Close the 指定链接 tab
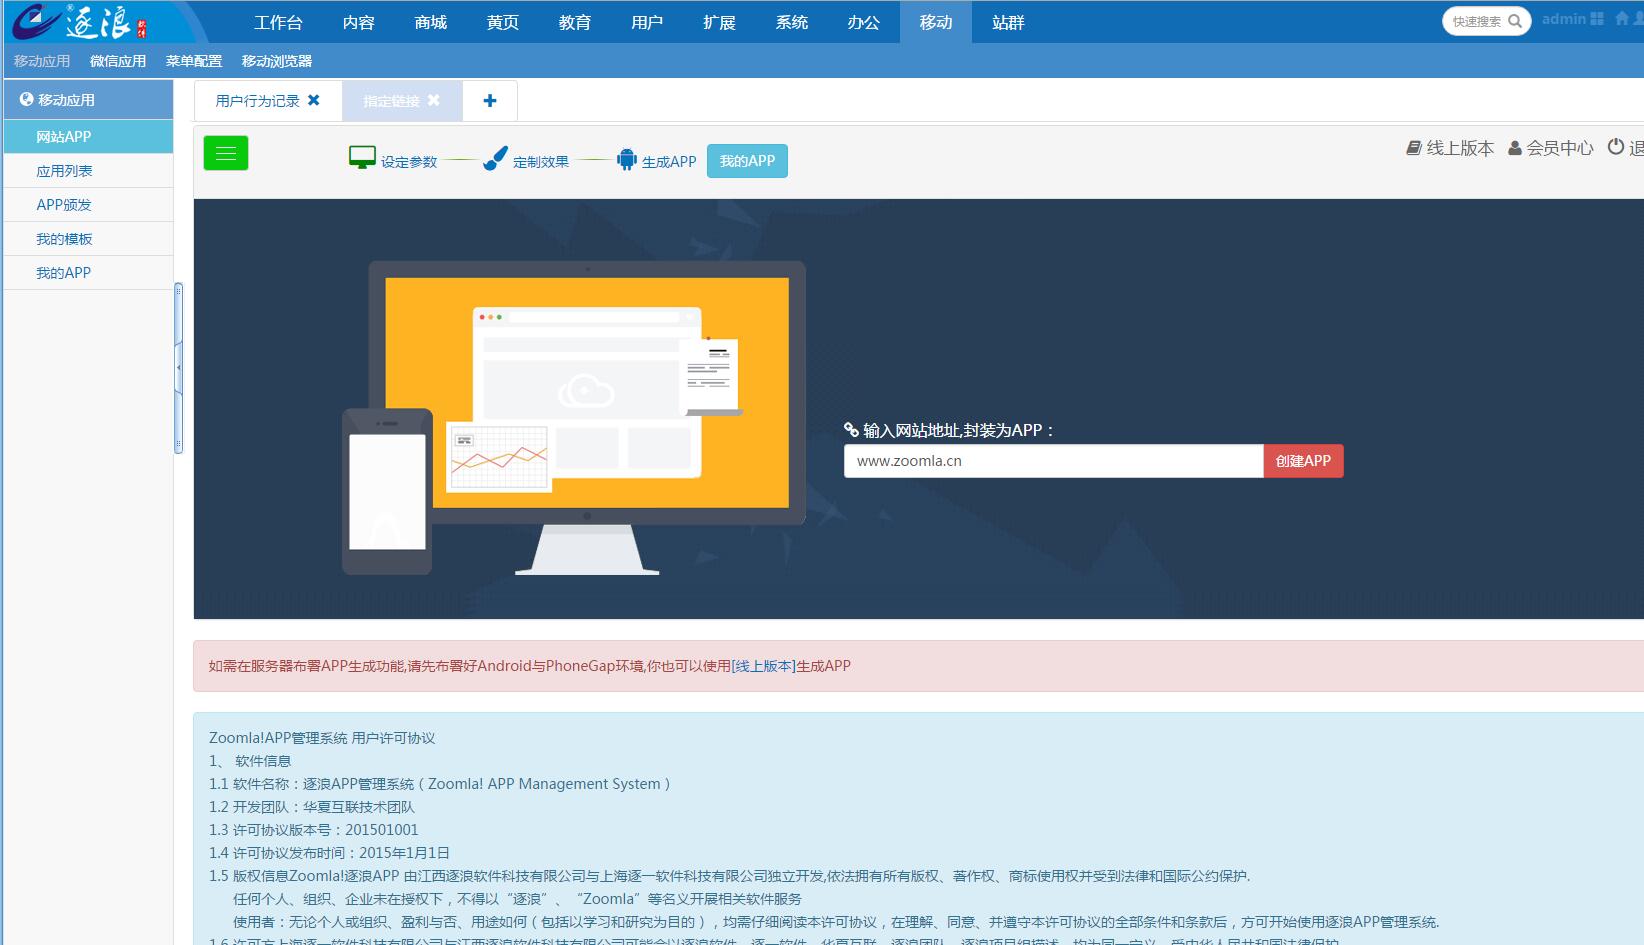The width and height of the screenshot is (1644, 945). point(433,100)
